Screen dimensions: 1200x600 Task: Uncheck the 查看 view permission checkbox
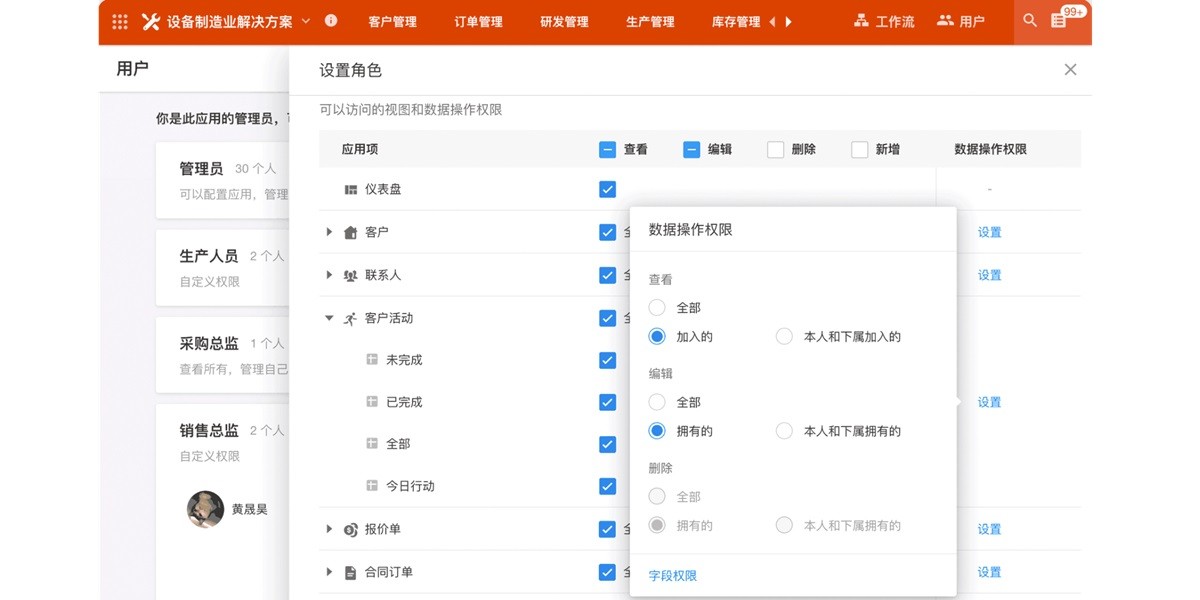(x=607, y=149)
